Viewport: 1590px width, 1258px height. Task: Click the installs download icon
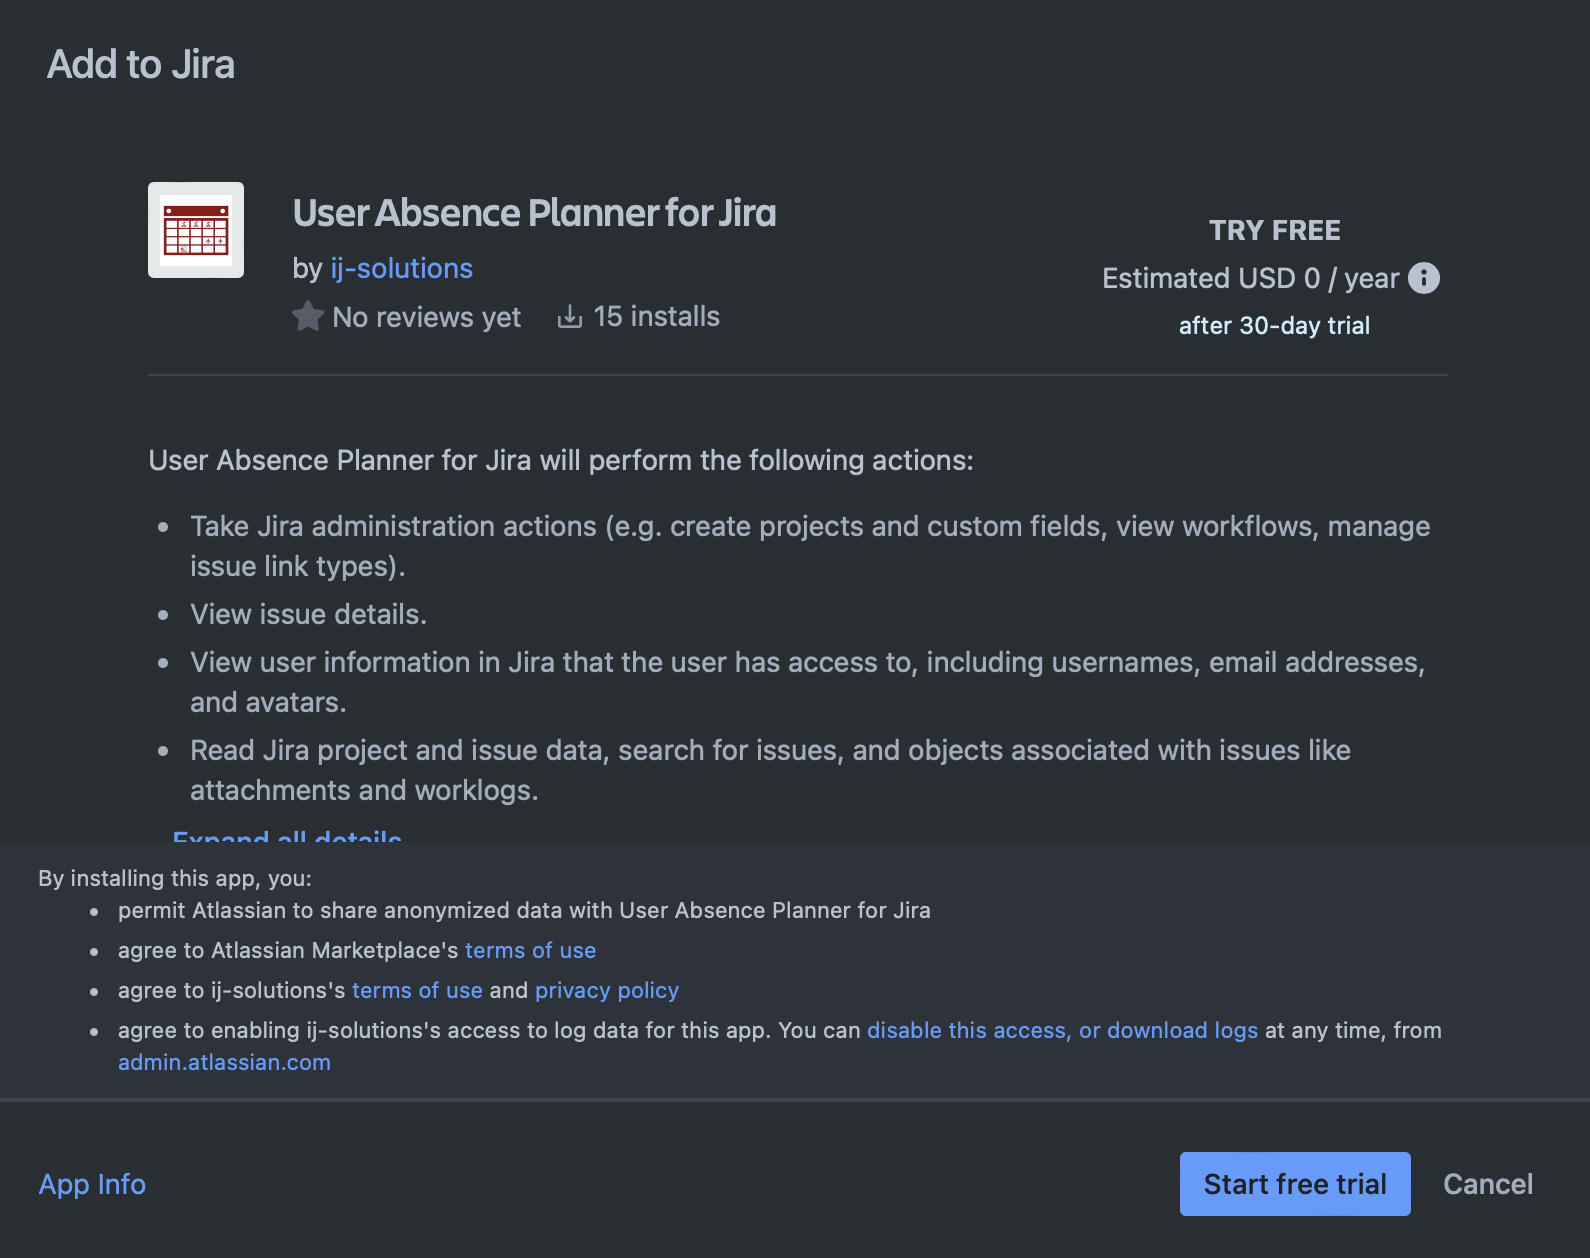coord(570,317)
